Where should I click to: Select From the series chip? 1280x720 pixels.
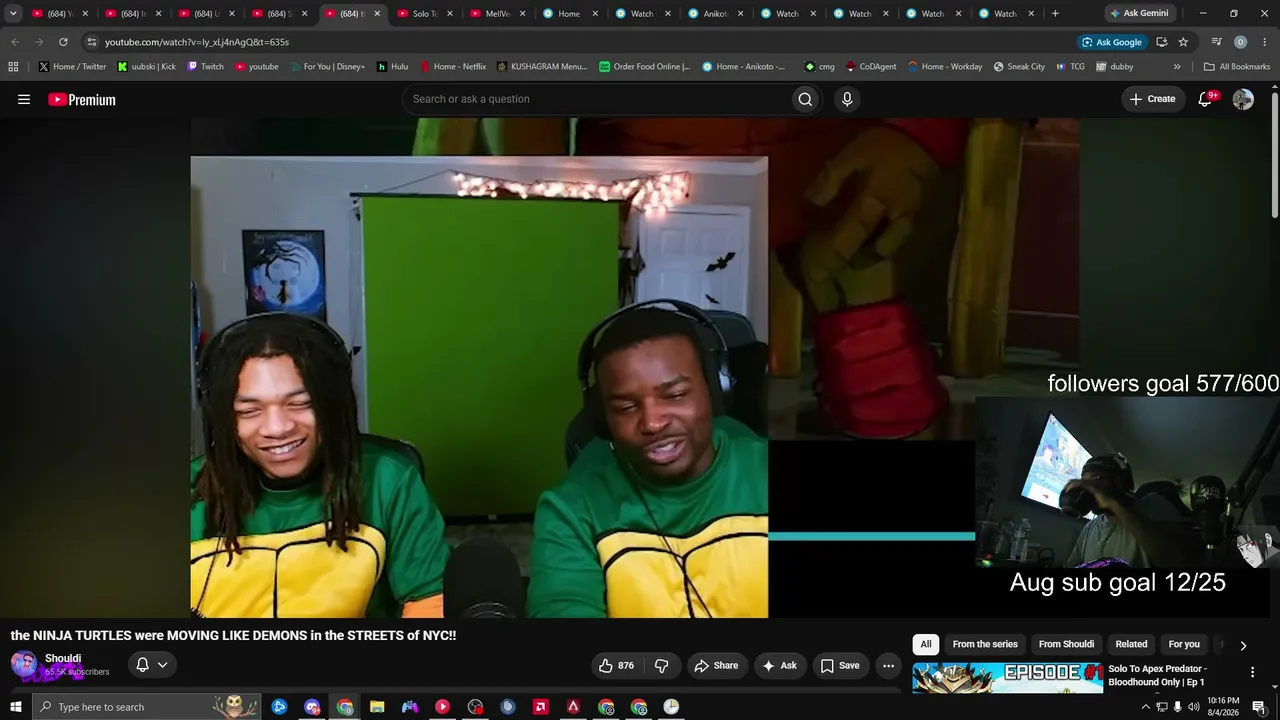(x=985, y=644)
